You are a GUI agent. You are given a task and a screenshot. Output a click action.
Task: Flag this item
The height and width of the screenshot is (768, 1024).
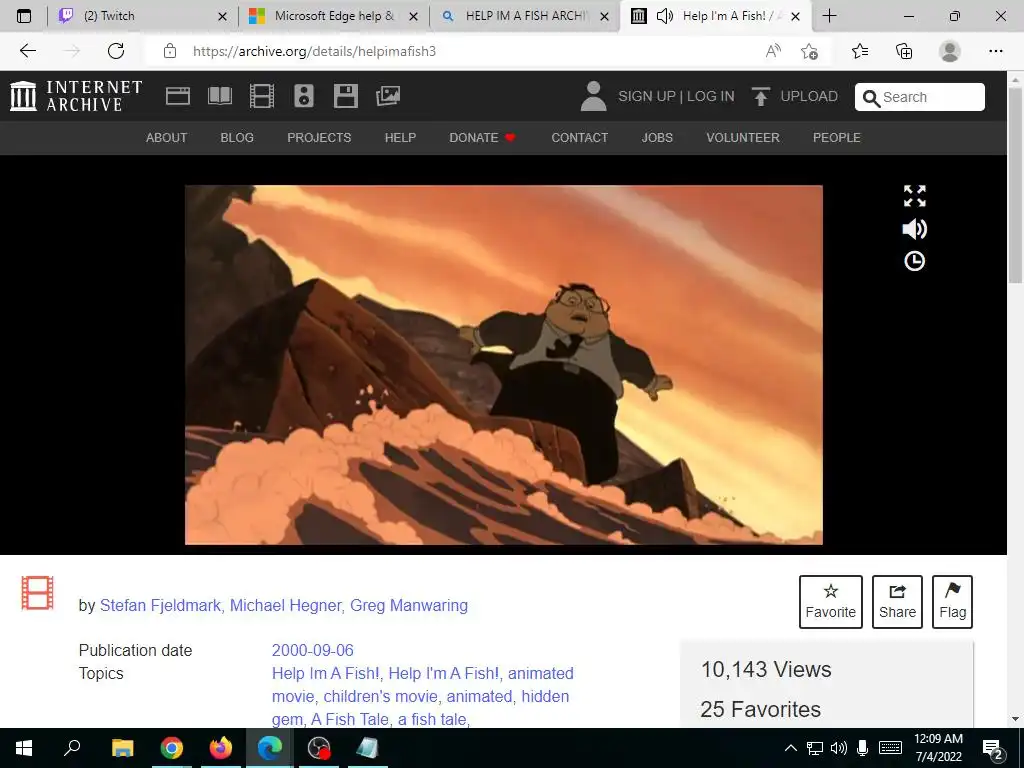tap(952, 601)
